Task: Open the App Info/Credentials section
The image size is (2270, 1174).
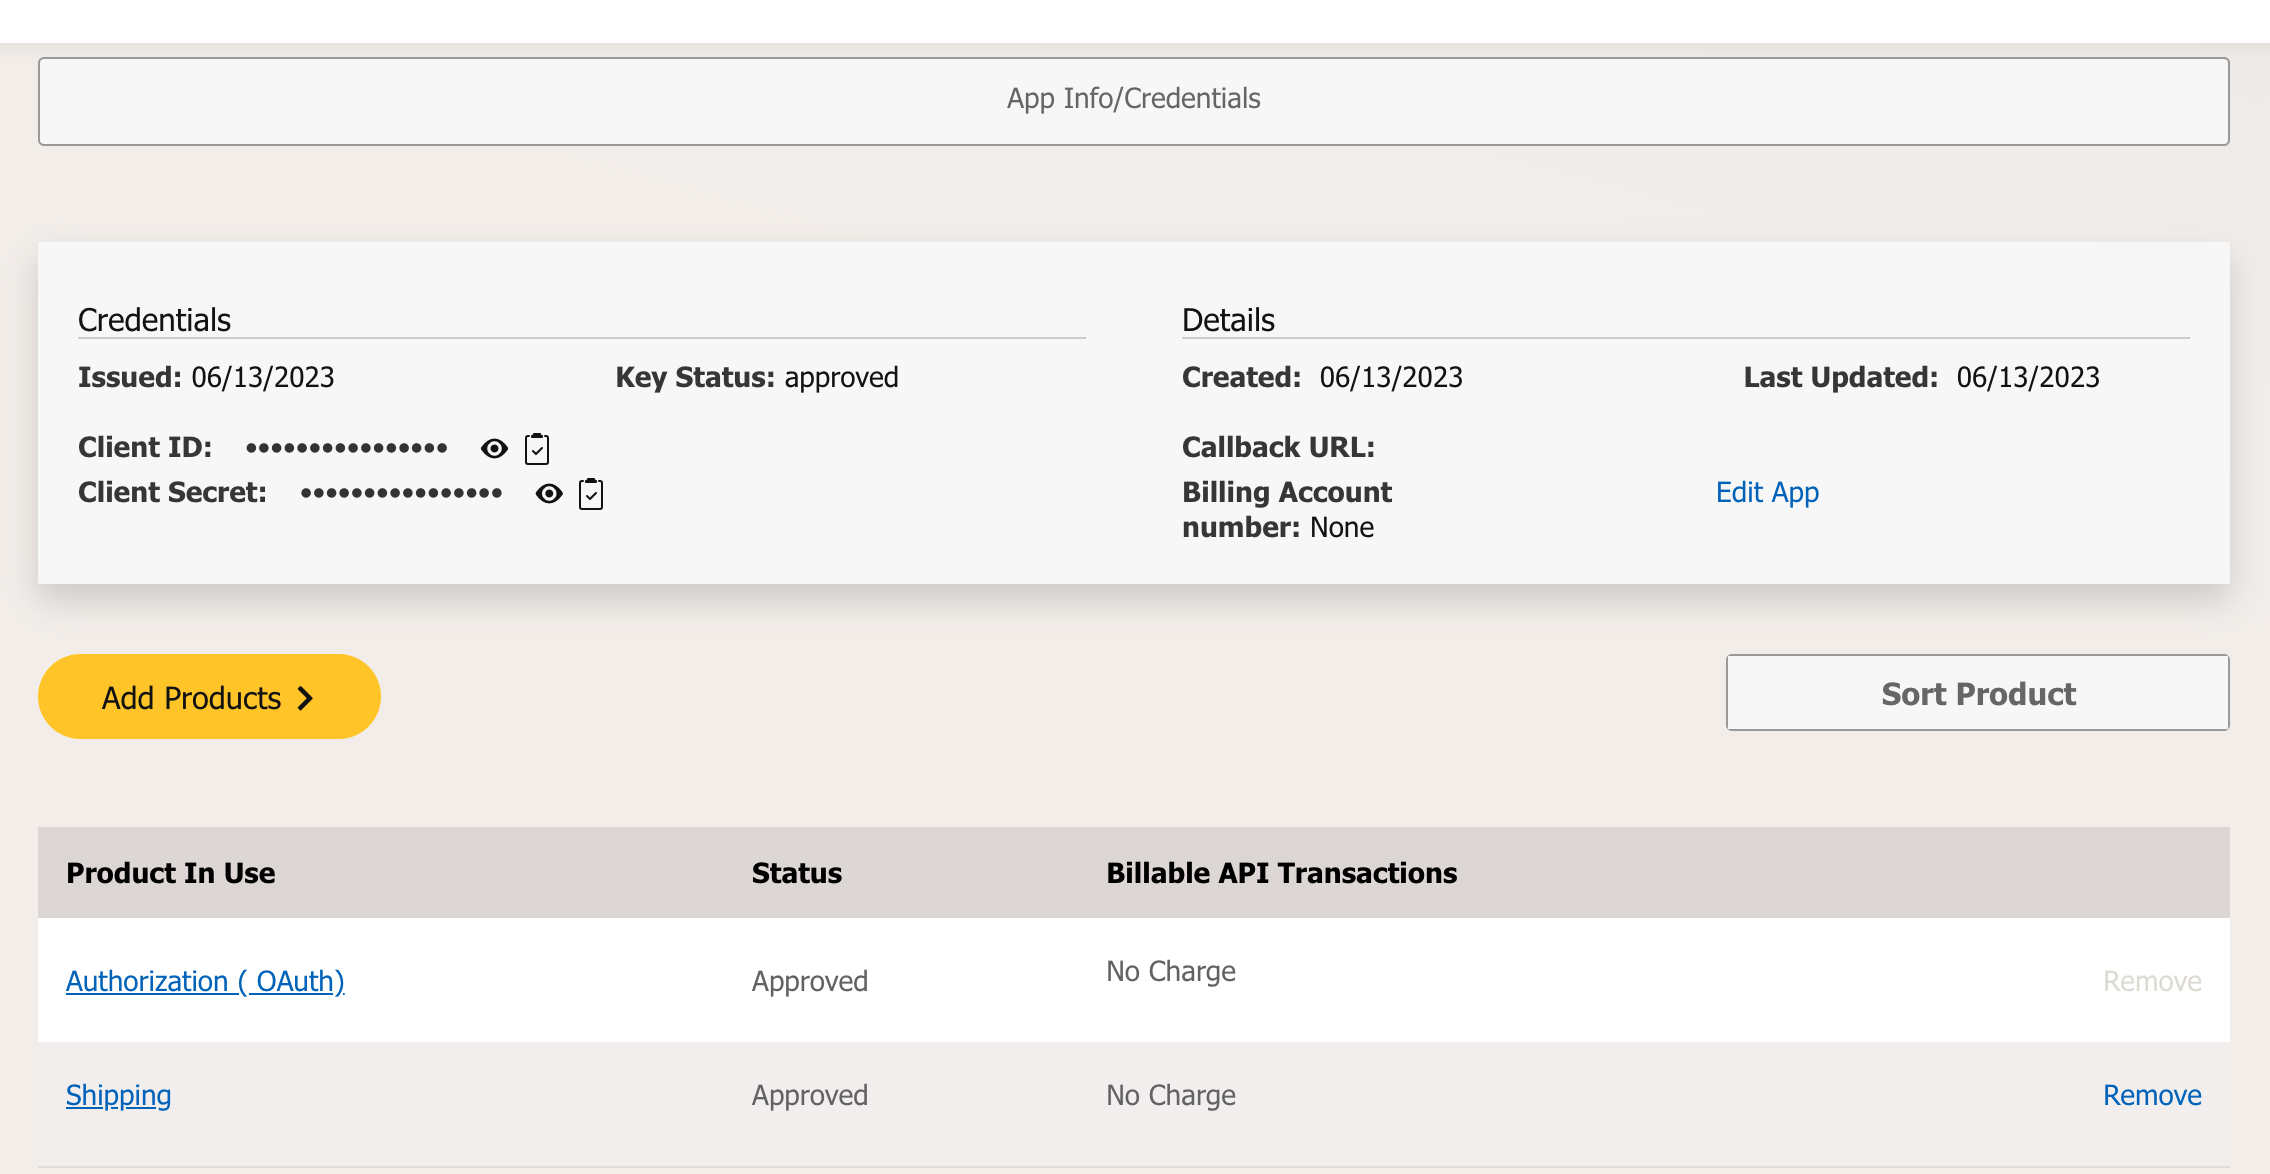Action: (1133, 100)
